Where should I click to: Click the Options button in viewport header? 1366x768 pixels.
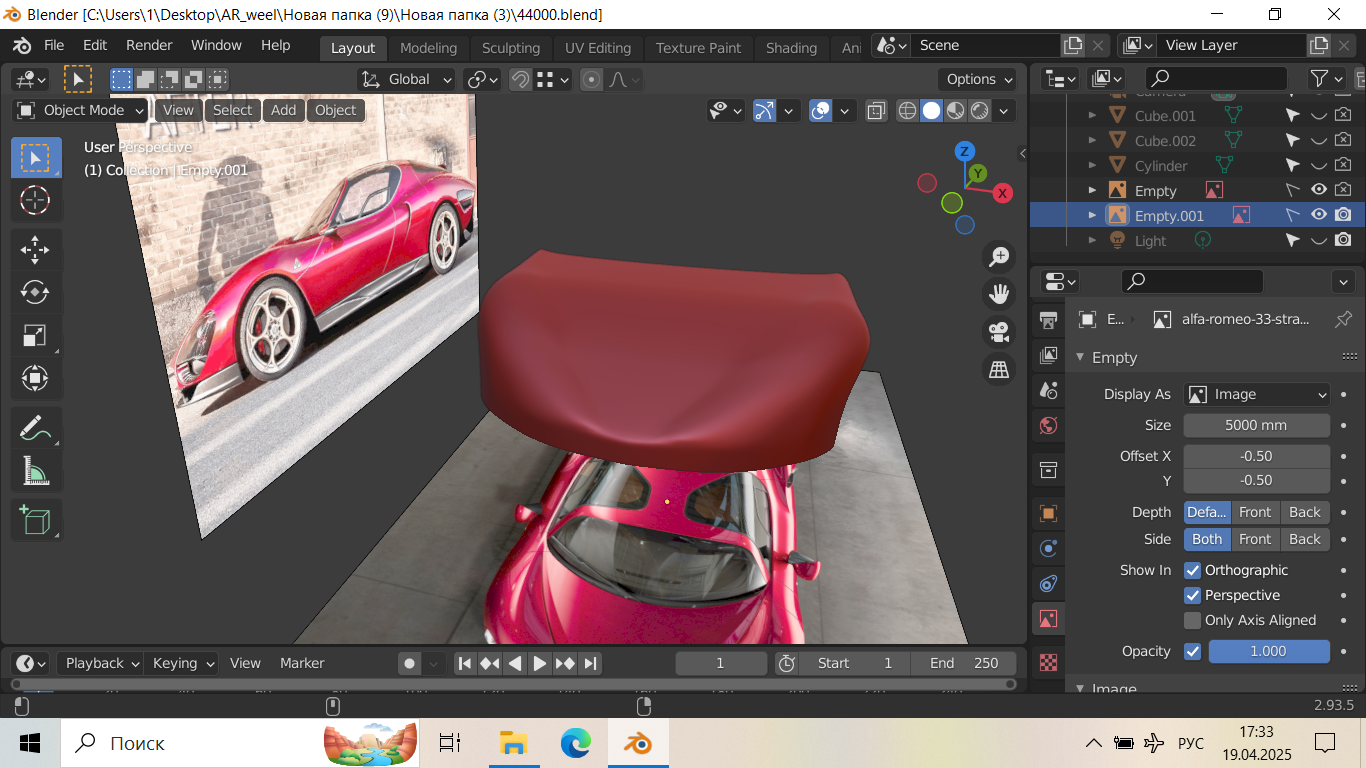click(x=978, y=79)
